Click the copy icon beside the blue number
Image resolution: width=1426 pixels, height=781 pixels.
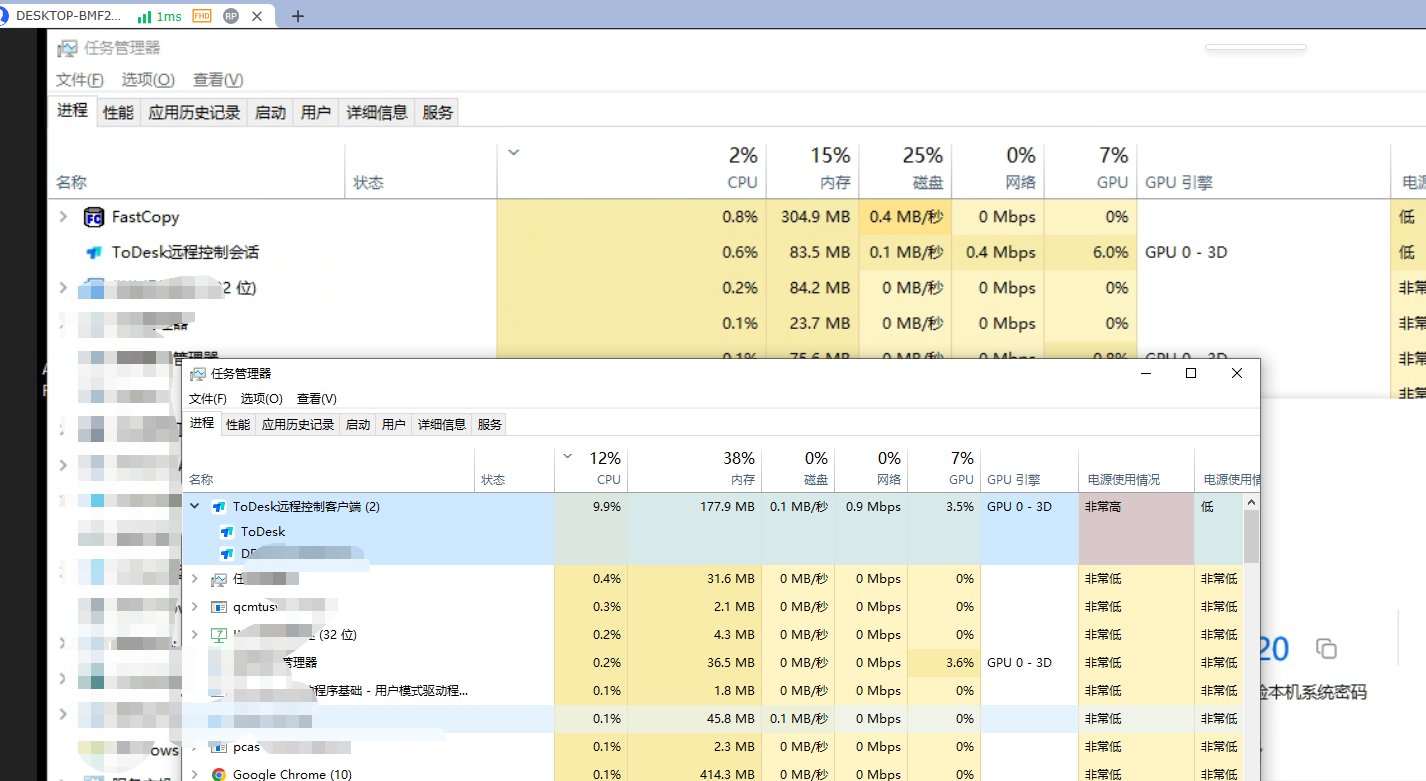pyautogui.click(x=1326, y=648)
